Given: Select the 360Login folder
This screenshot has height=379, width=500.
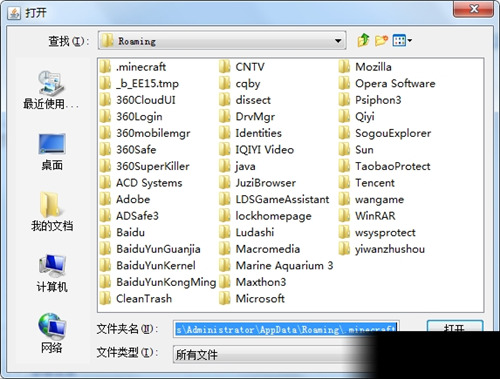Looking at the screenshot, I should [131, 116].
